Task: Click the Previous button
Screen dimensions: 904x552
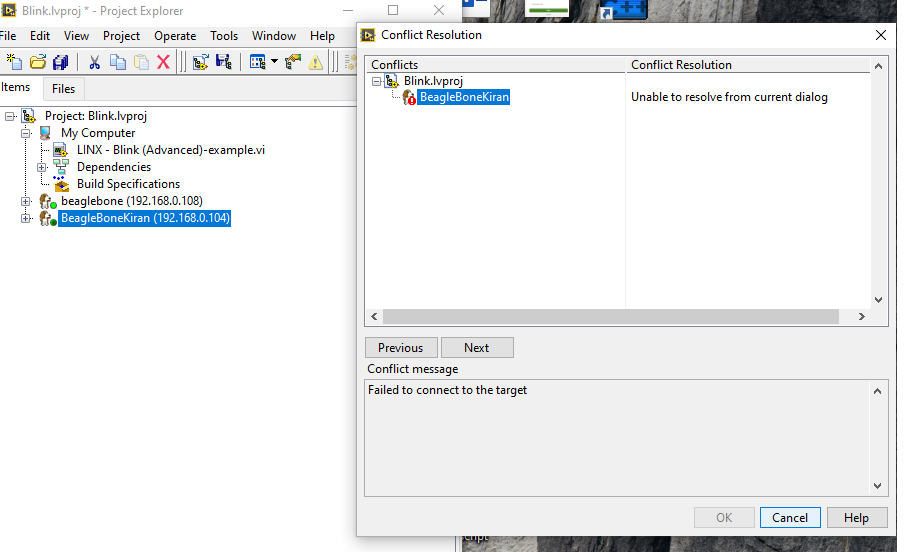Action: point(401,348)
